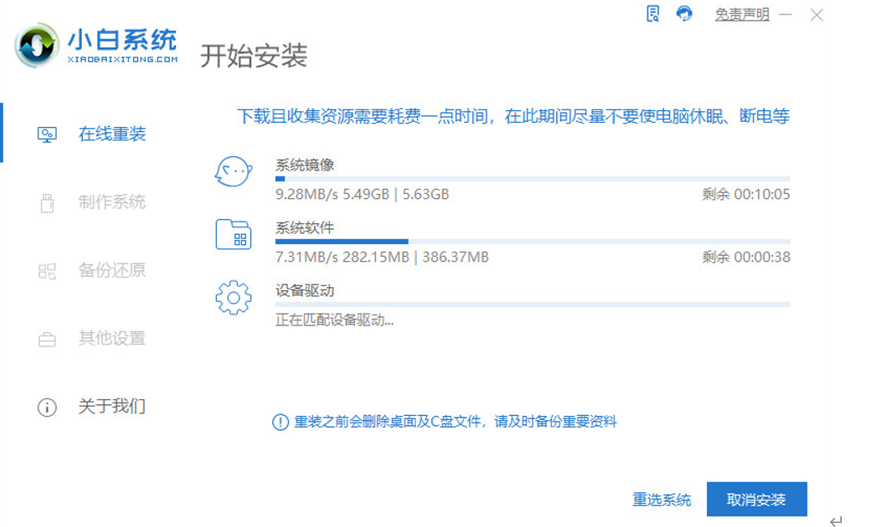Click the 系统软件 folder icon
The image size is (870, 527).
(x=234, y=234)
